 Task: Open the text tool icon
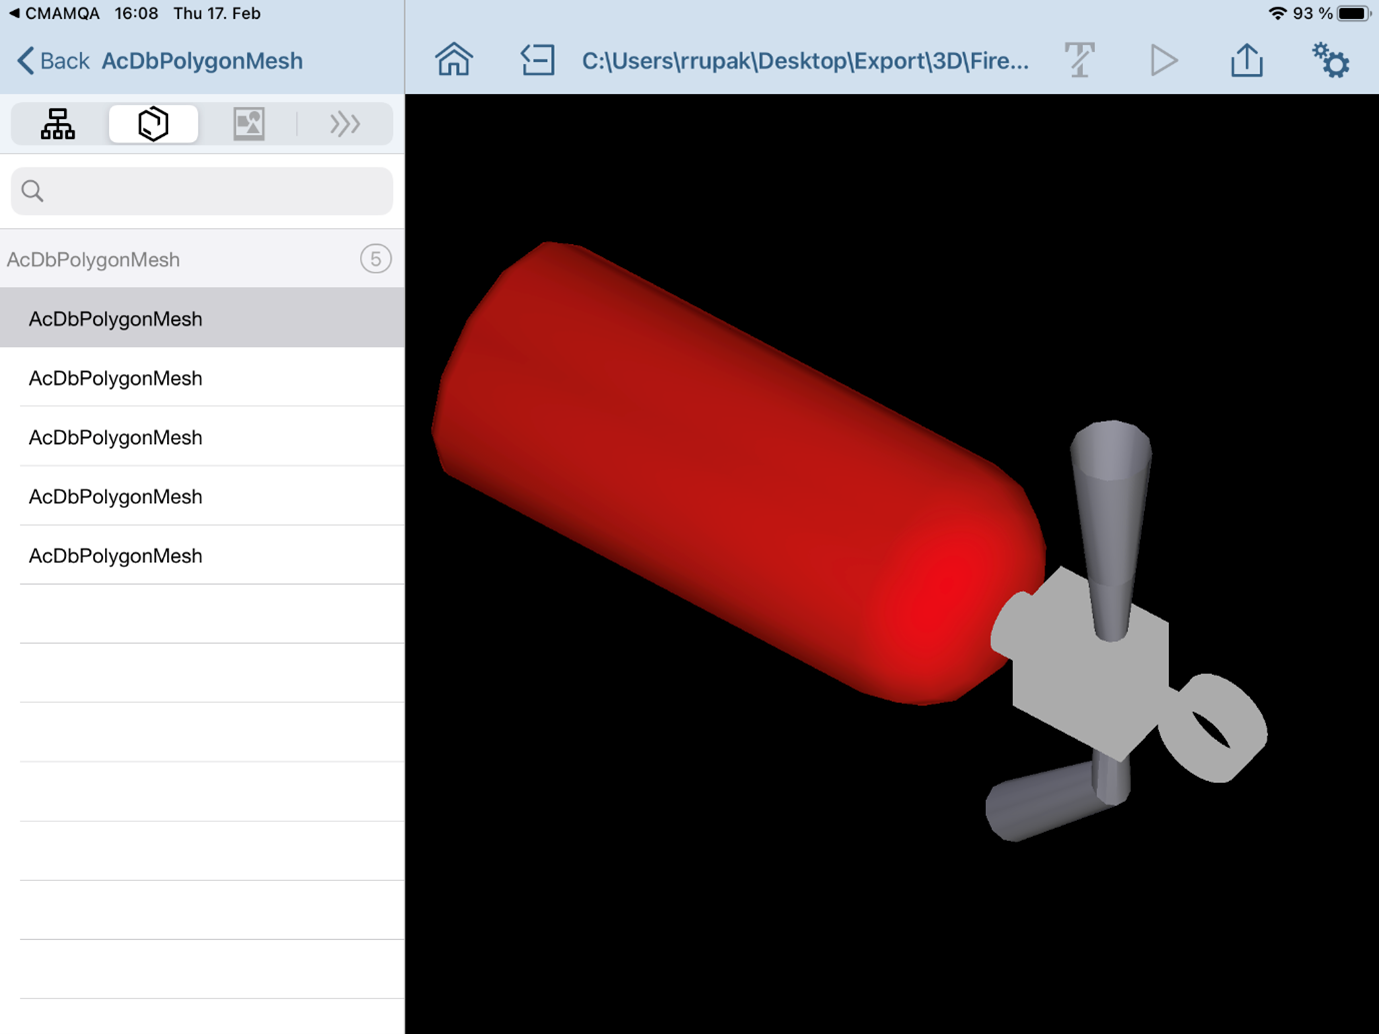click(x=1080, y=60)
